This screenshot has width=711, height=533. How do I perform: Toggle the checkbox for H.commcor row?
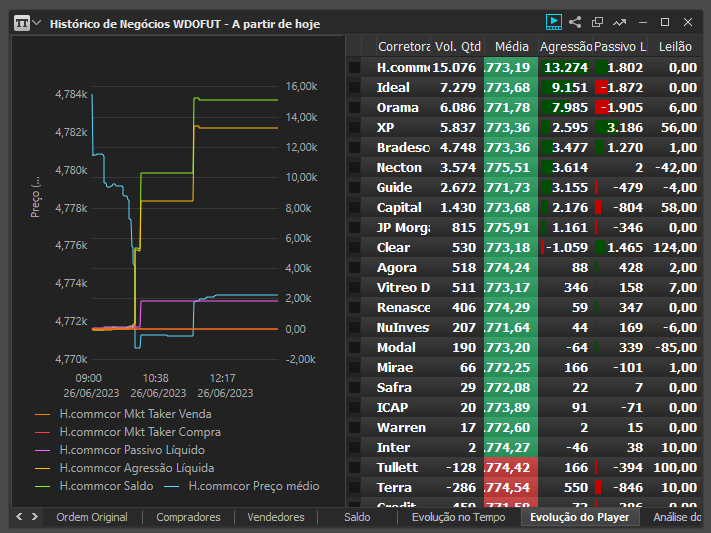pos(355,68)
